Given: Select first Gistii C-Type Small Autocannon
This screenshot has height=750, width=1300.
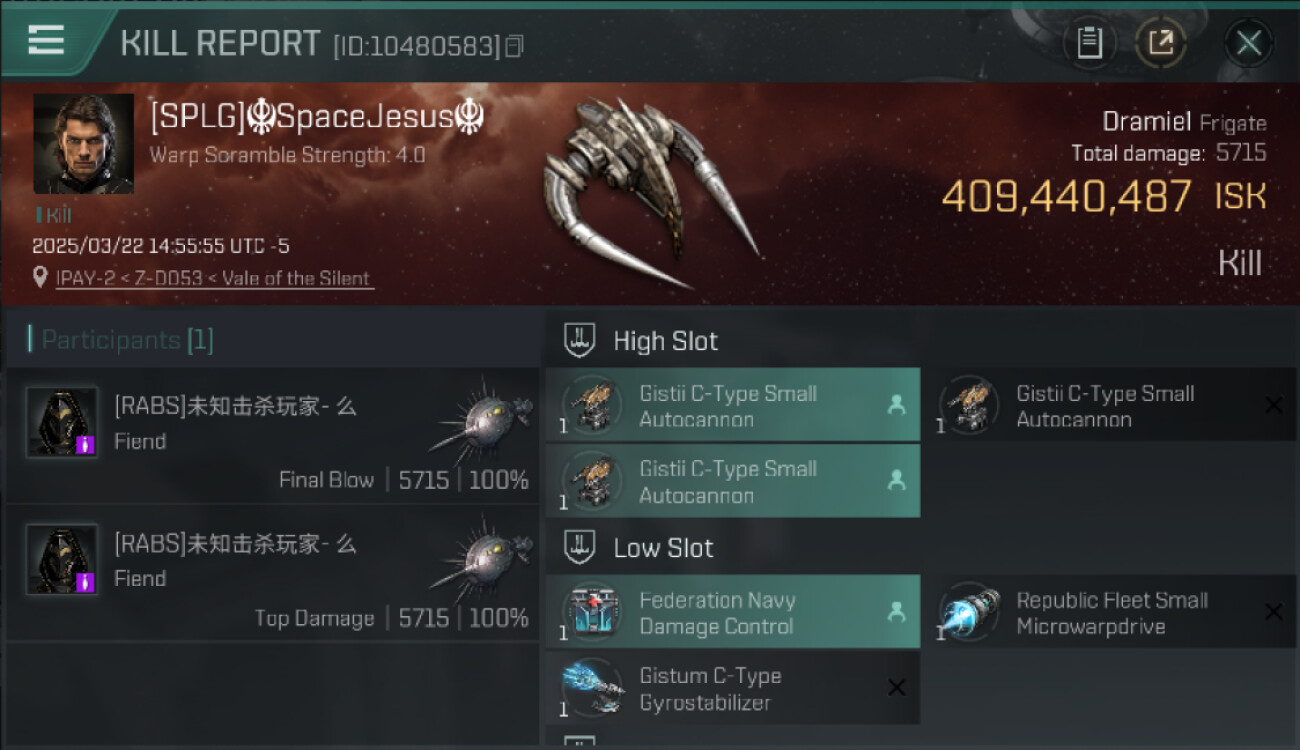Looking at the screenshot, I should coord(733,405).
